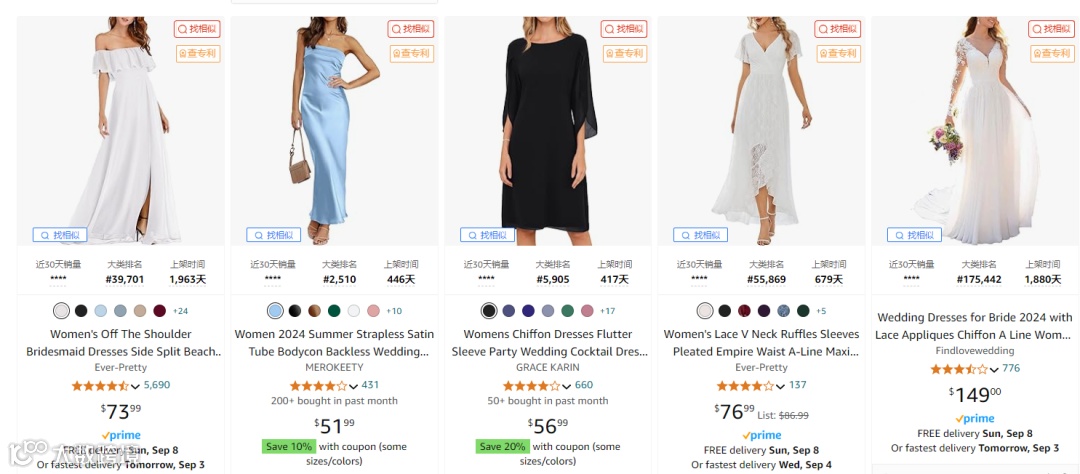Expand rating dropdown arrow for Findlovewedding wedding dress
Screen dimensions: 1080x474
tap(994, 370)
